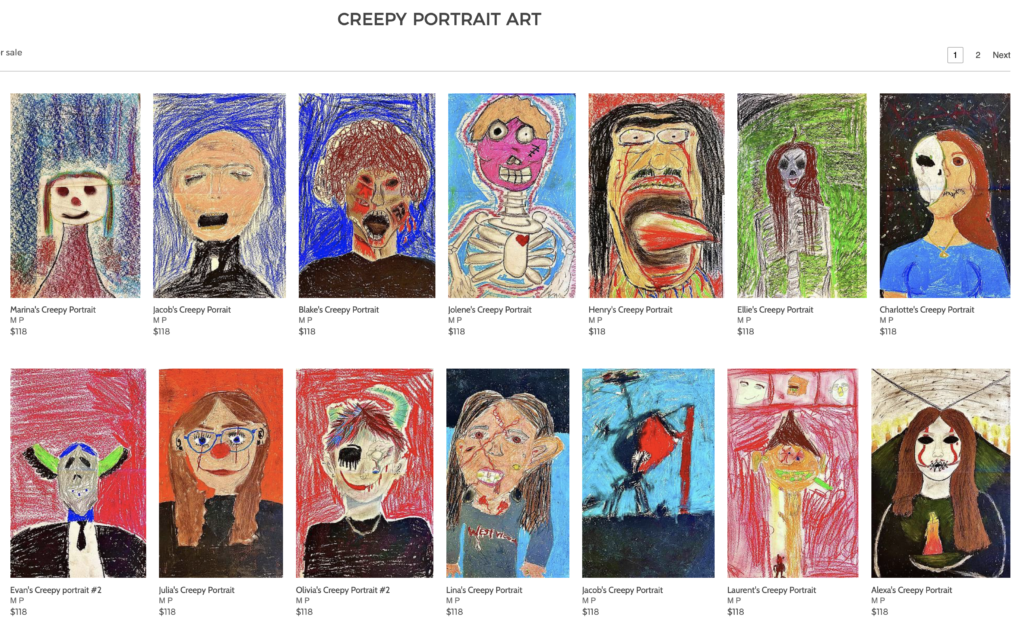The height and width of the screenshot is (629, 1024).
Task: Open Alexa's Creepy Portrait title link
Action: coord(912,590)
